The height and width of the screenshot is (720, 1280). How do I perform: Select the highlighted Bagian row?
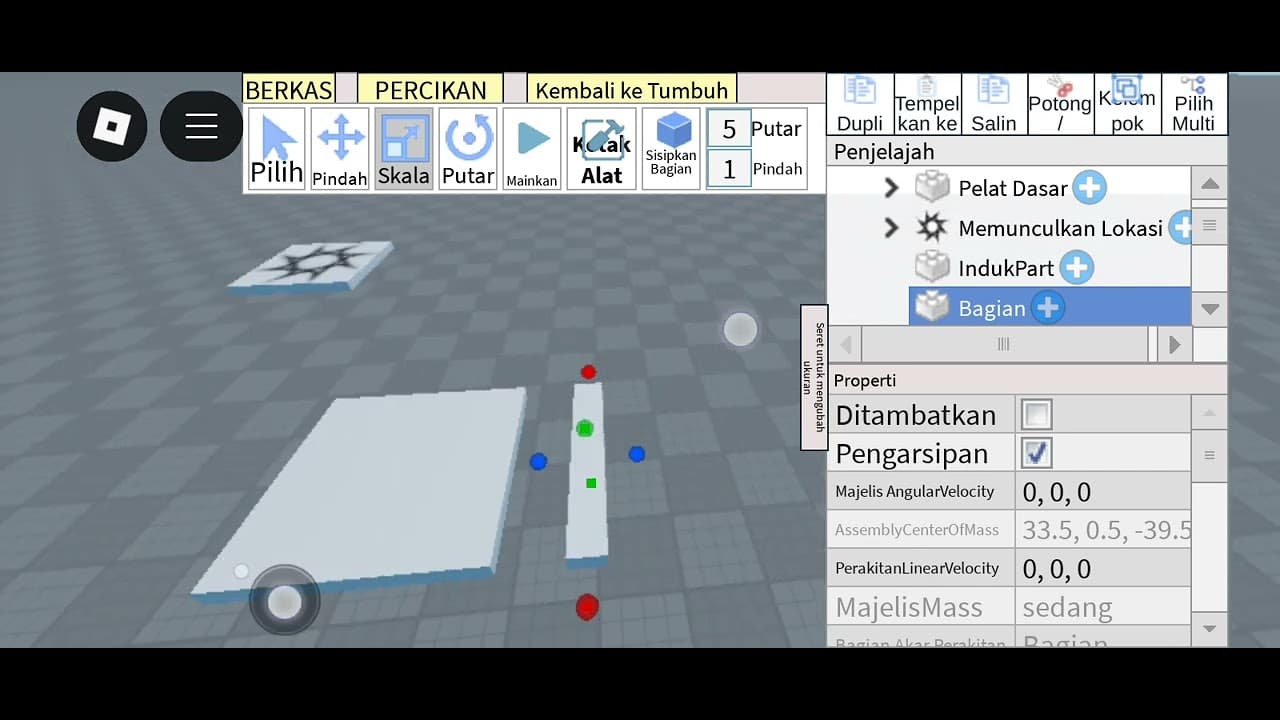1050,307
